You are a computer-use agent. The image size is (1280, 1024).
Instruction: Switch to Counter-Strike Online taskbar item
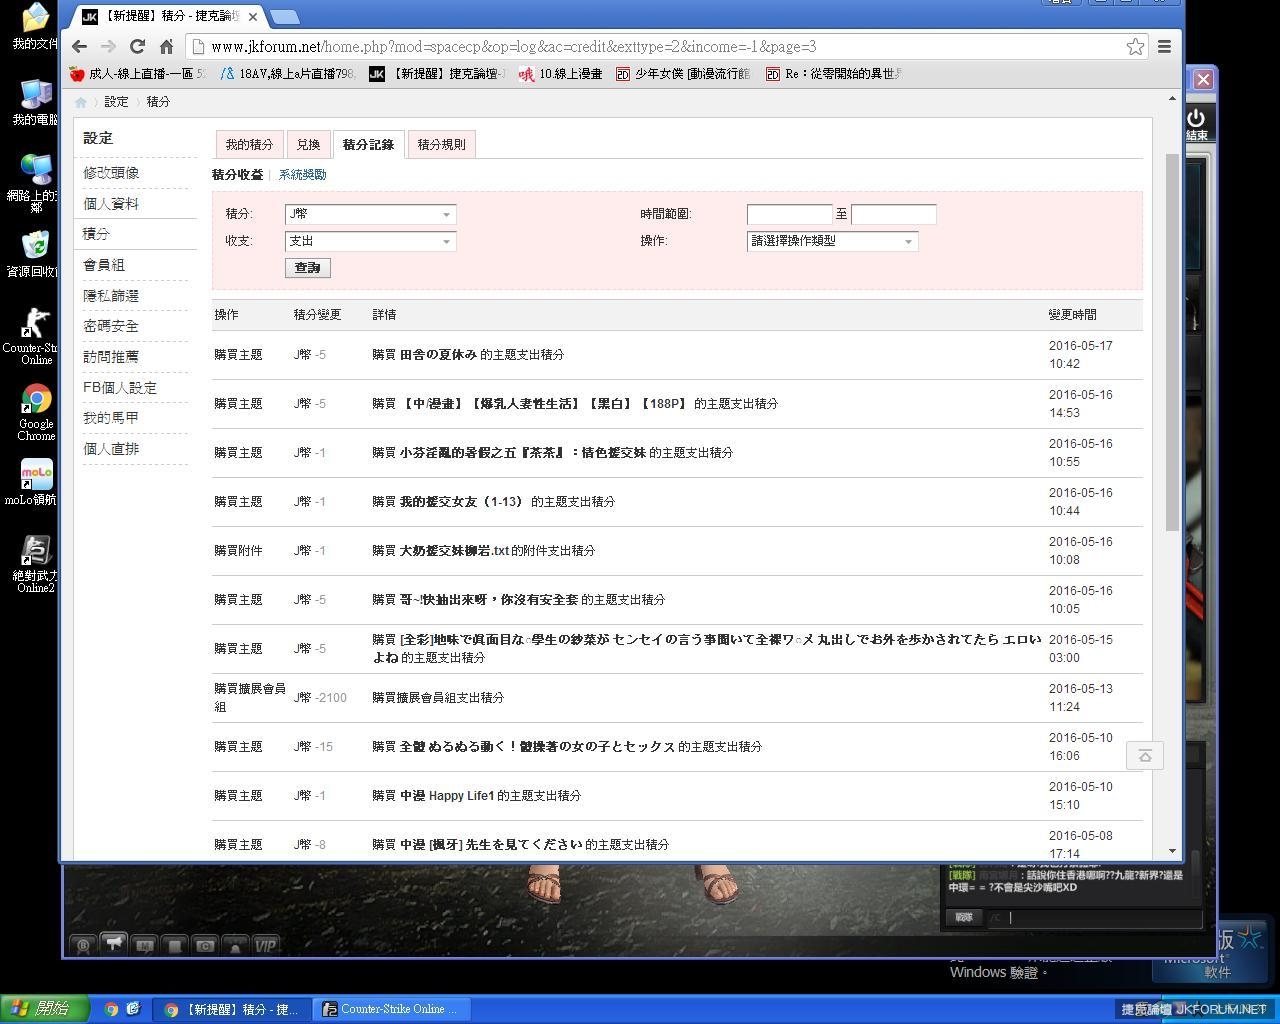tap(390, 1009)
